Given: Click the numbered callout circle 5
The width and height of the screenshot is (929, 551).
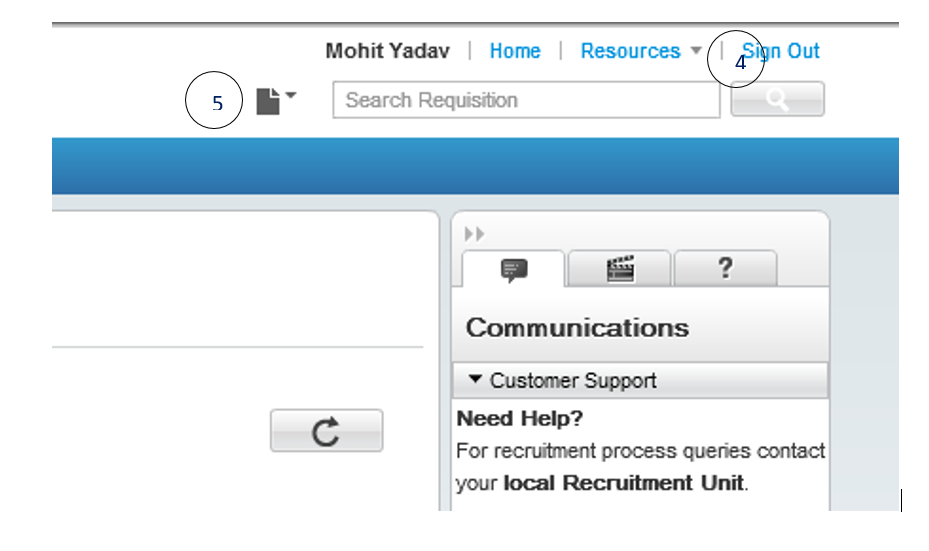Looking at the screenshot, I should click(215, 103).
